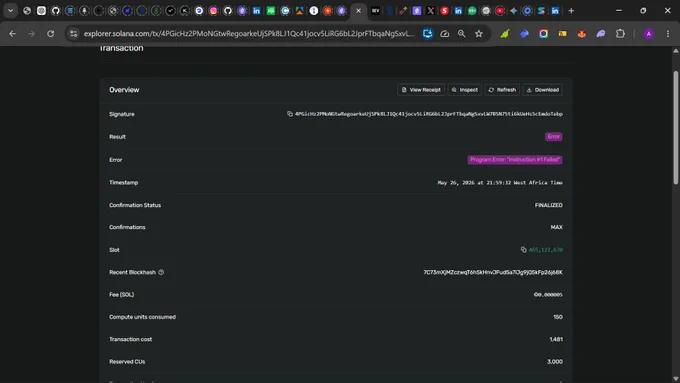
Task: Switch to the X (Twitter) tab
Action: [x=431, y=11]
